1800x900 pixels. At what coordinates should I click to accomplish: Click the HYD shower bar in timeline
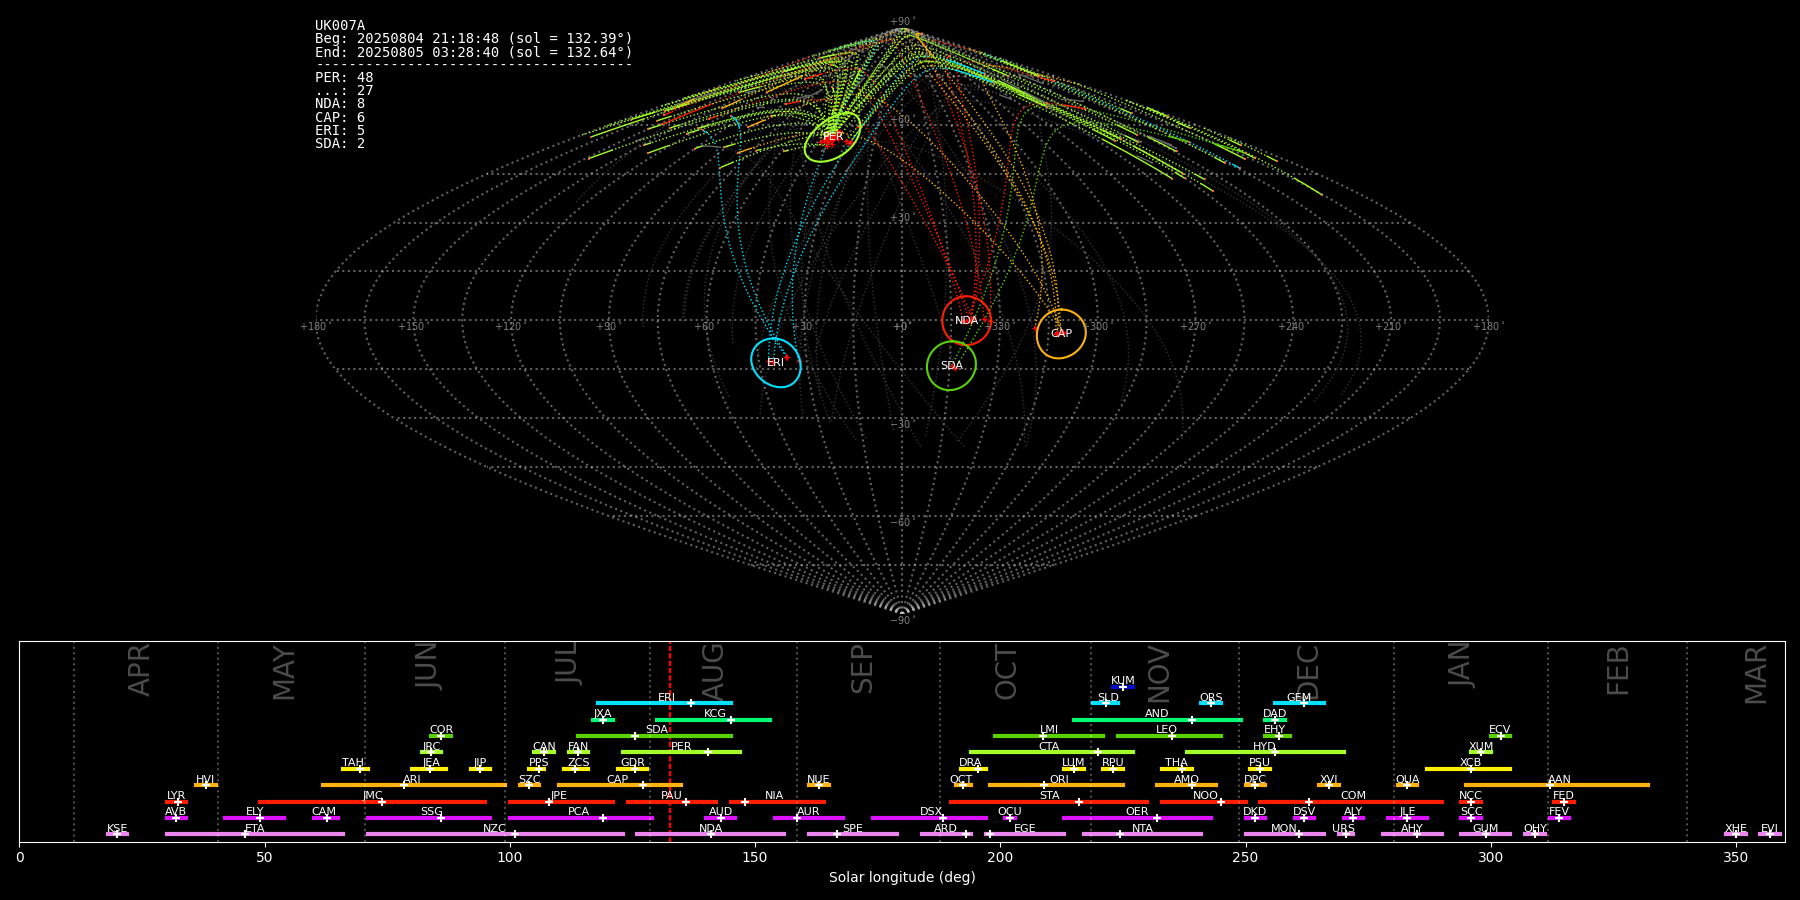pyautogui.click(x=1265, y=752)
